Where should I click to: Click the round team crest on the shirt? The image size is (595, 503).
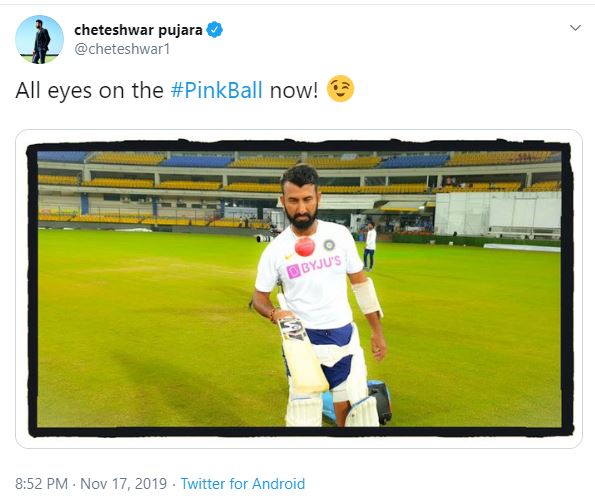pos(329,245)
